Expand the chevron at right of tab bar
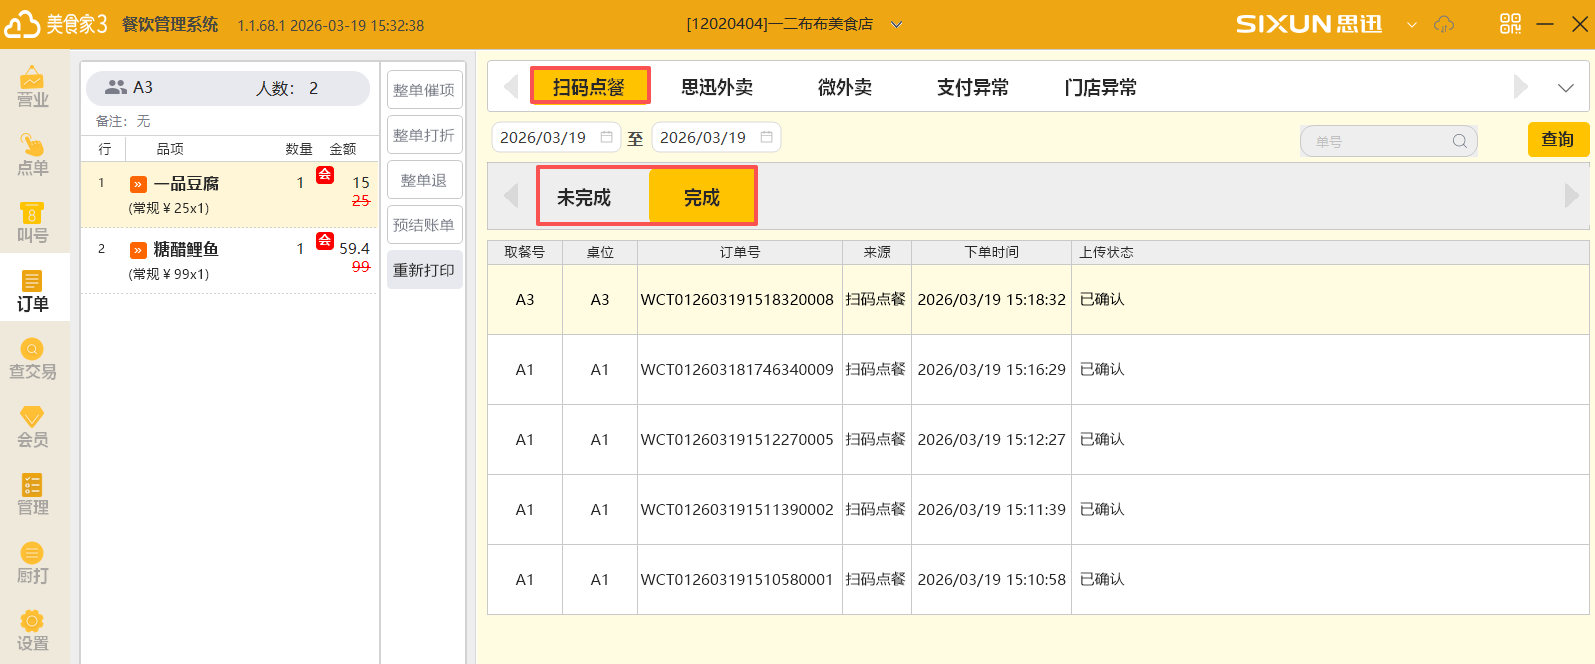The height and width of the screenshot is (664, 1595). point(1566,88)
